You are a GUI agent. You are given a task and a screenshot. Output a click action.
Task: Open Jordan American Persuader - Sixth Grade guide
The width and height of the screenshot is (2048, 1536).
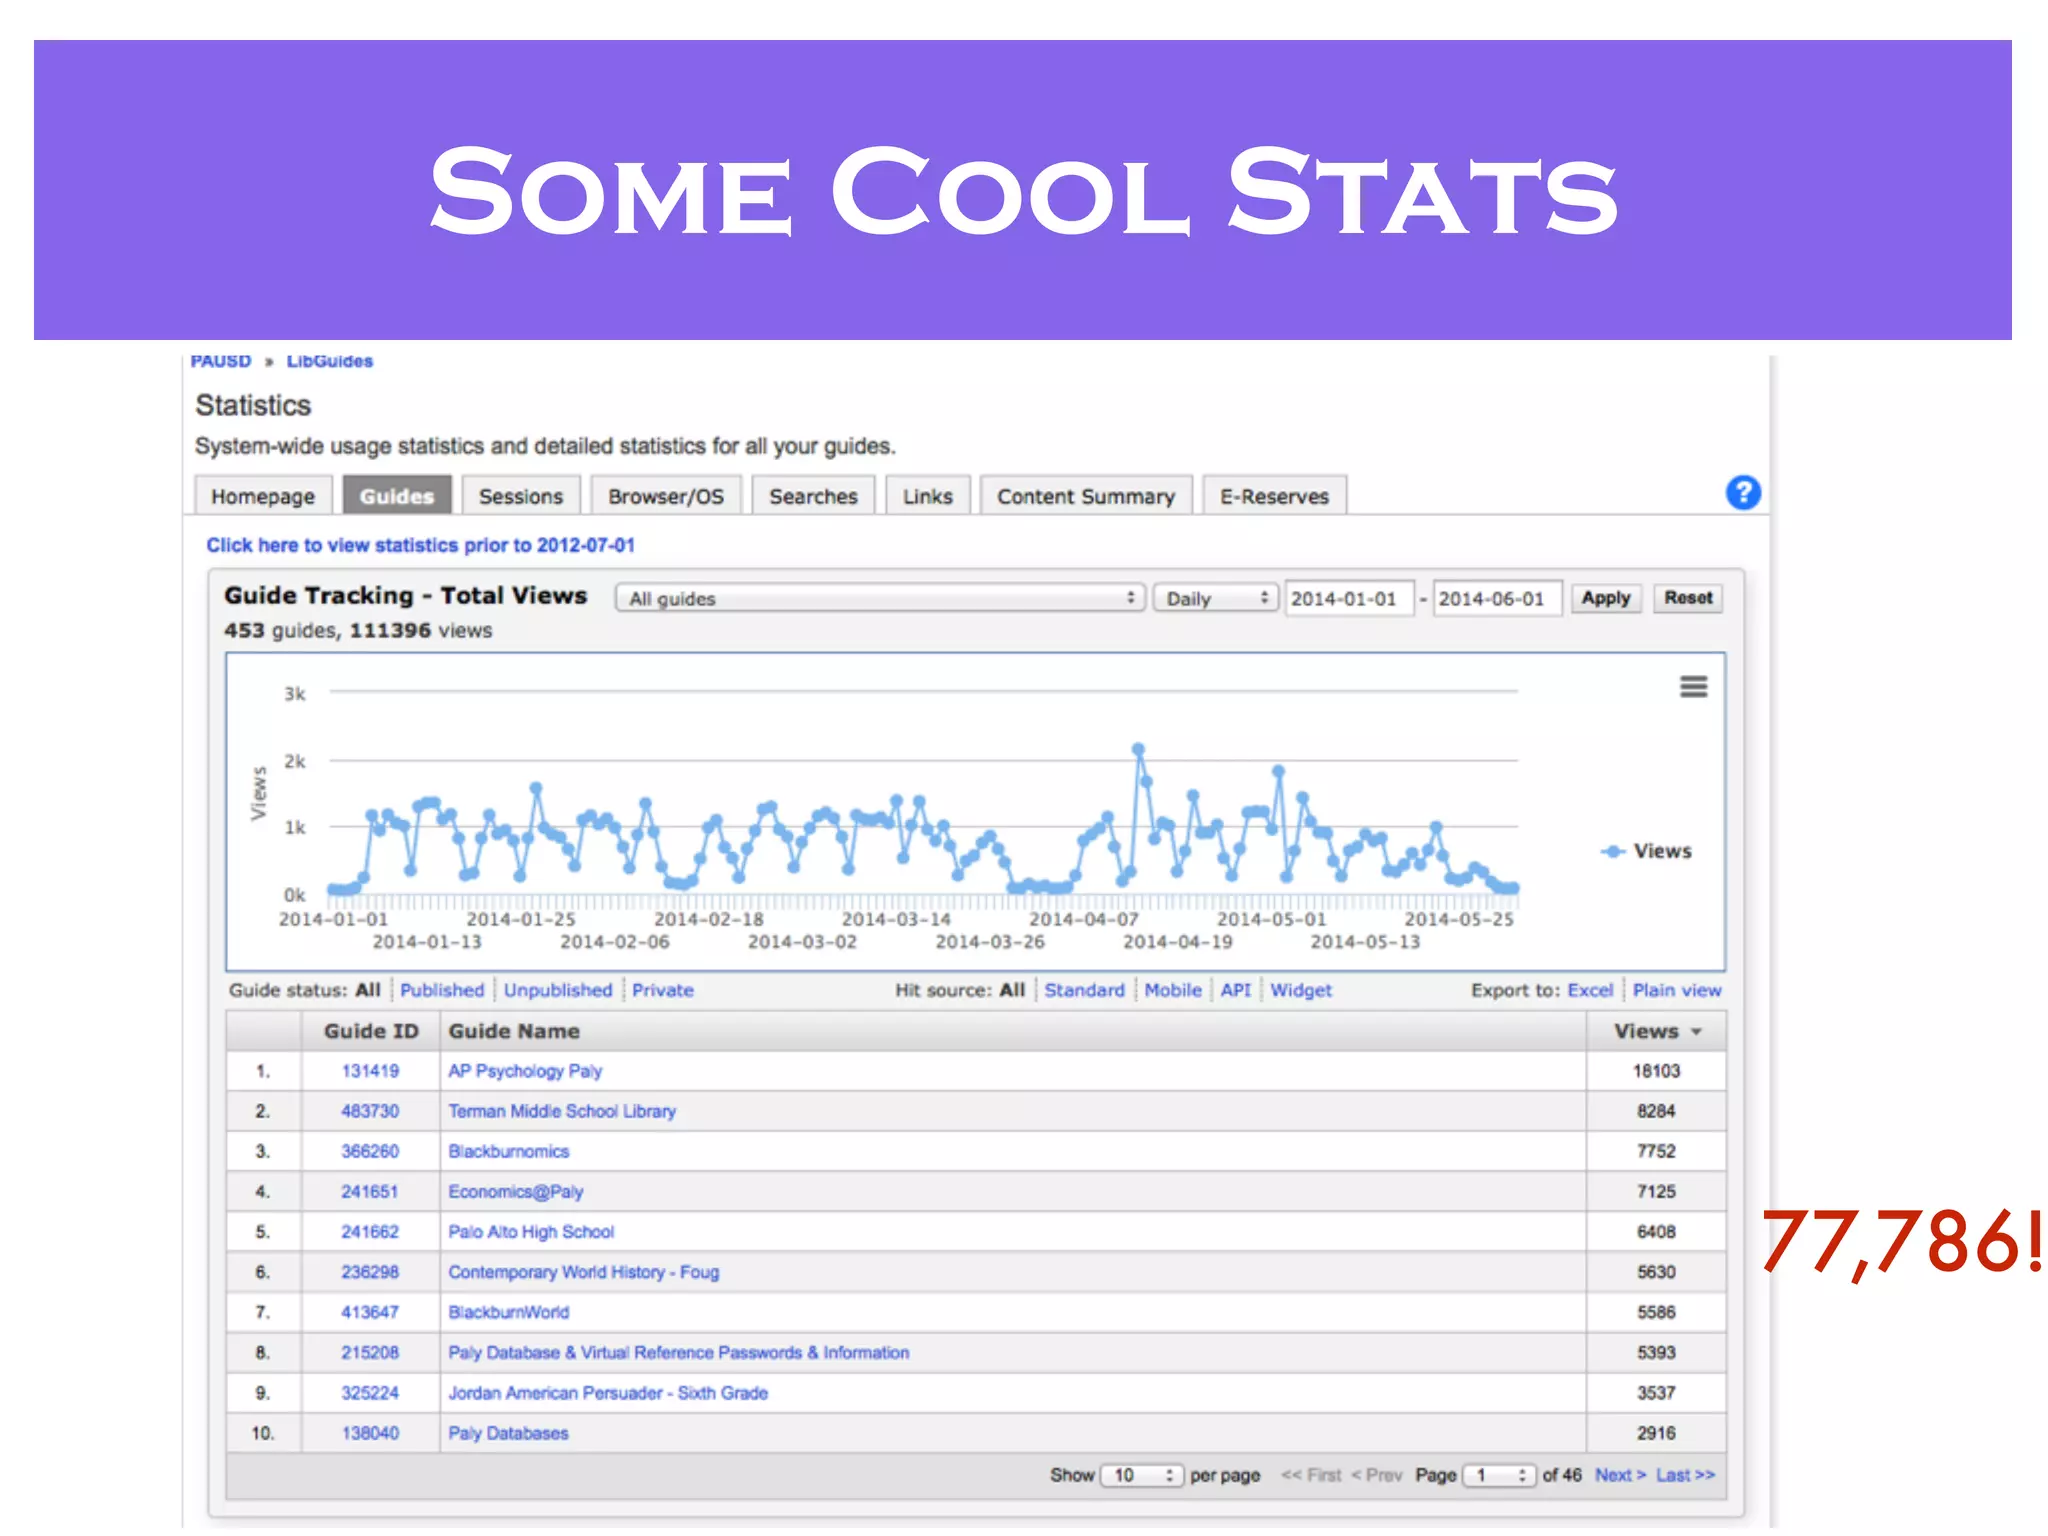[608, 1393]
